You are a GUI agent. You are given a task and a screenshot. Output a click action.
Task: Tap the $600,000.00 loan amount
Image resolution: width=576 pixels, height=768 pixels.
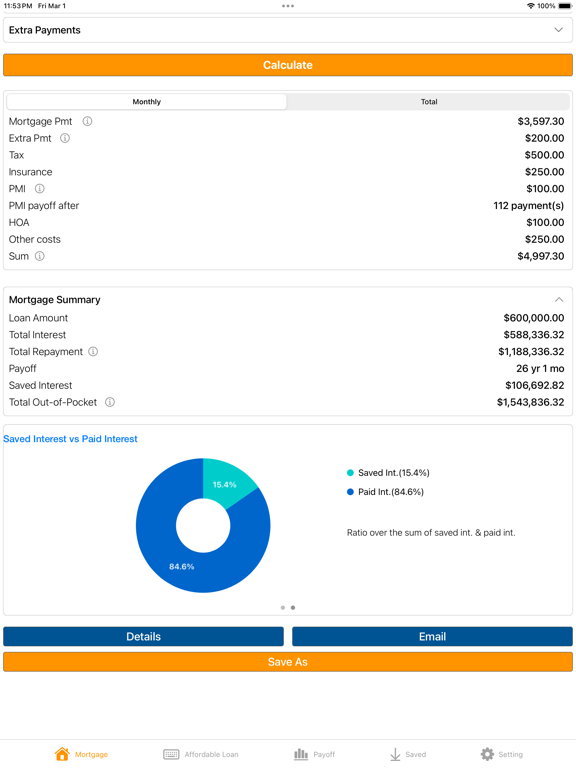[534, 318]
